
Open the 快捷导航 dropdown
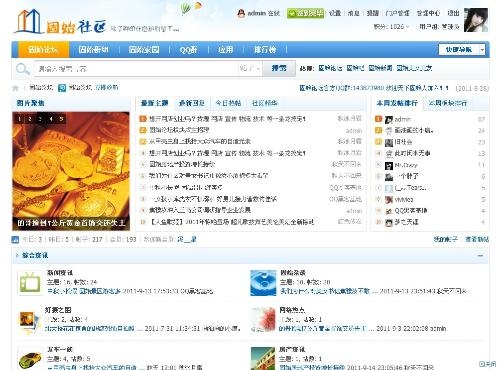point(462,50)
